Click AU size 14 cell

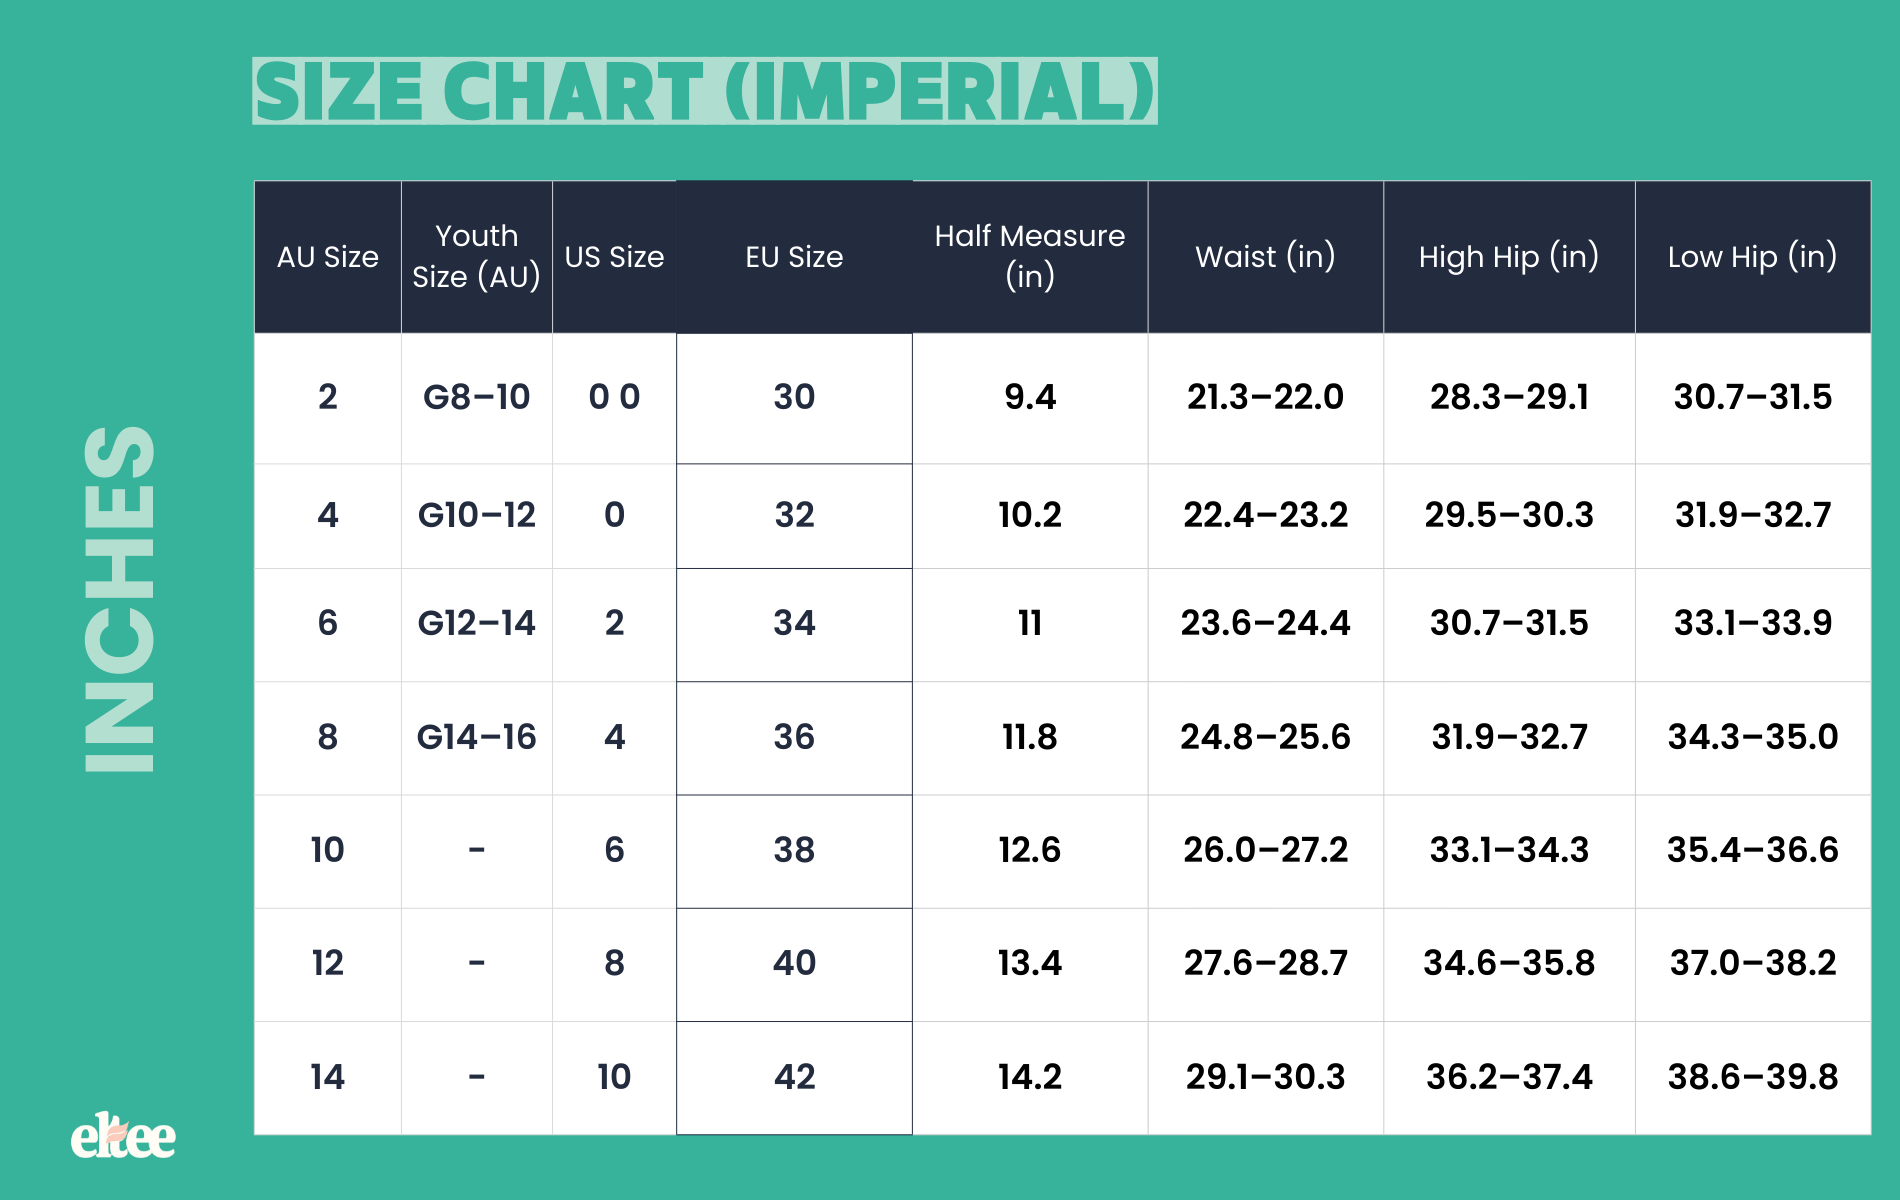(x=328, y=1078)
